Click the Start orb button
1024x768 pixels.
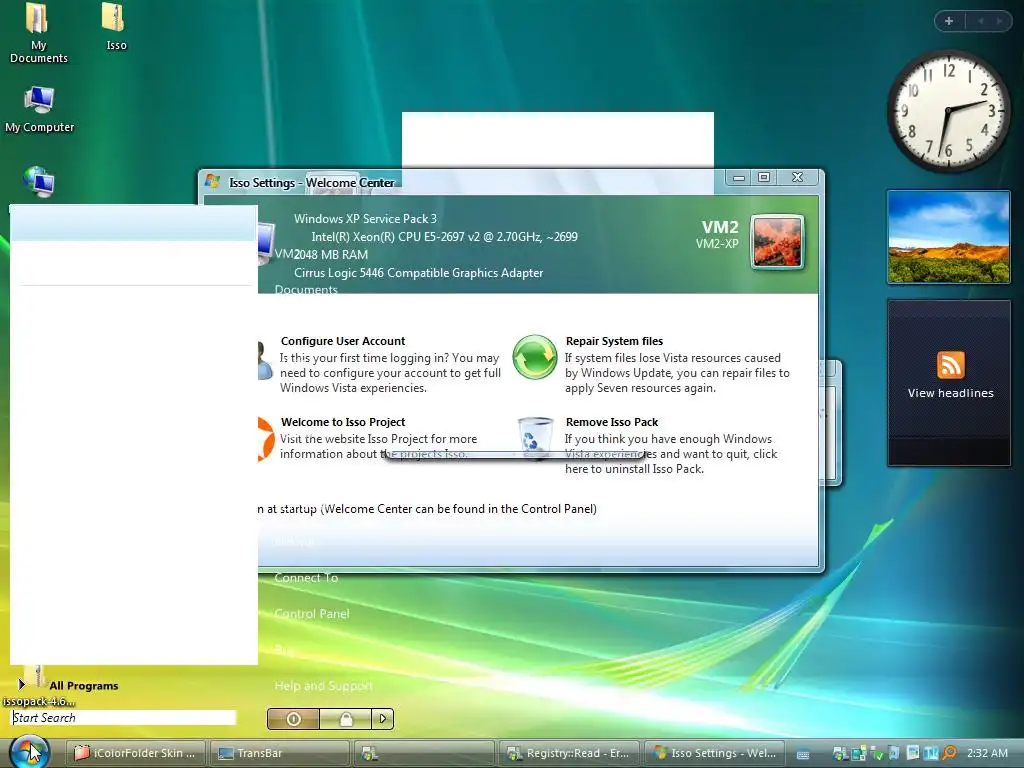point(29,752)
